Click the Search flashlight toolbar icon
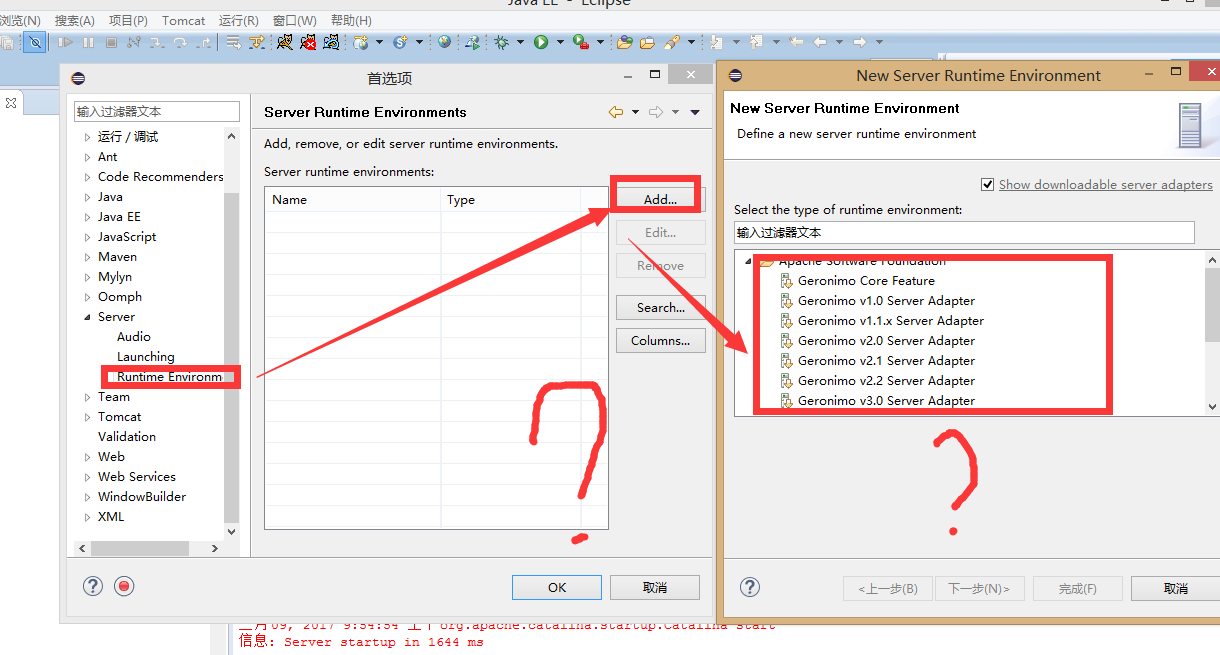This screenshot has height=655, width=1220. [672, 42]
